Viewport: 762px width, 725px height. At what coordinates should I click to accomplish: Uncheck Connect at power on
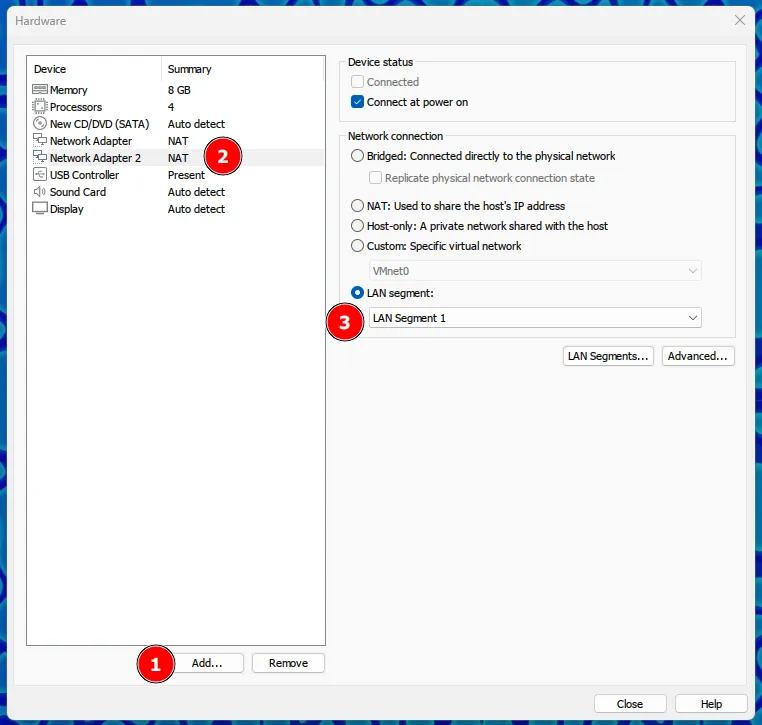358,102
